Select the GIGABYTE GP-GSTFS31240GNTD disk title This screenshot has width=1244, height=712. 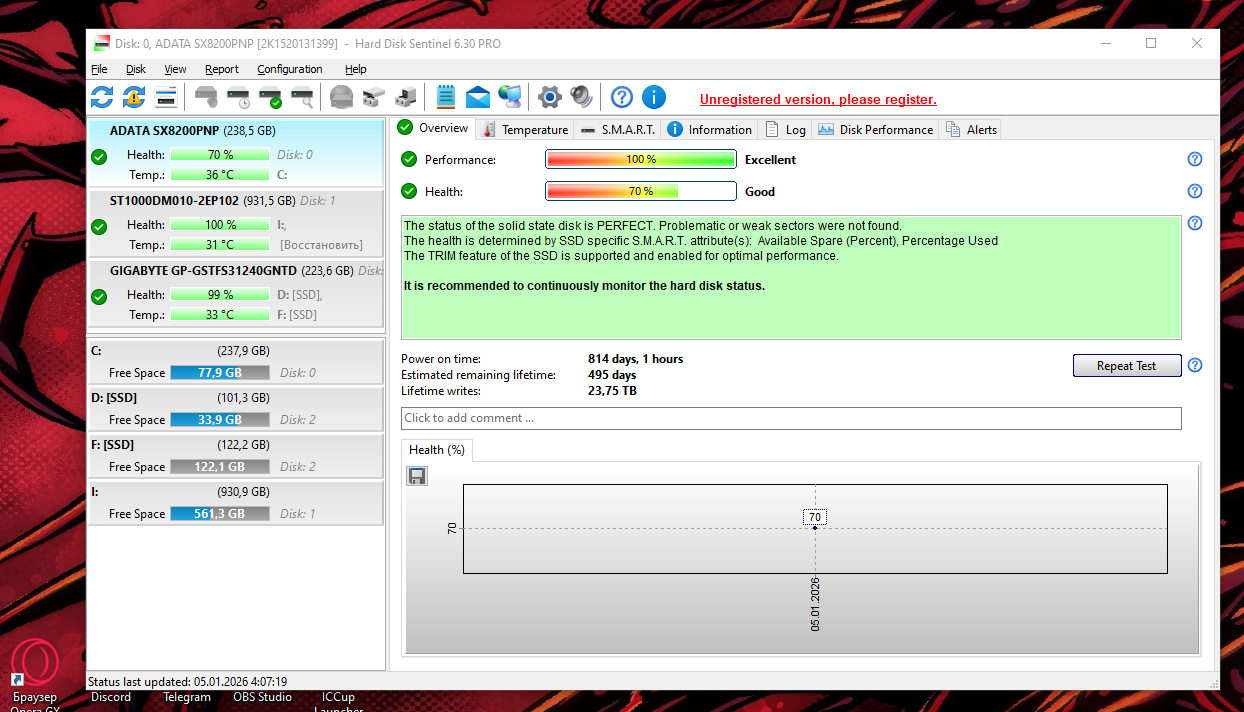coord(203,270)
